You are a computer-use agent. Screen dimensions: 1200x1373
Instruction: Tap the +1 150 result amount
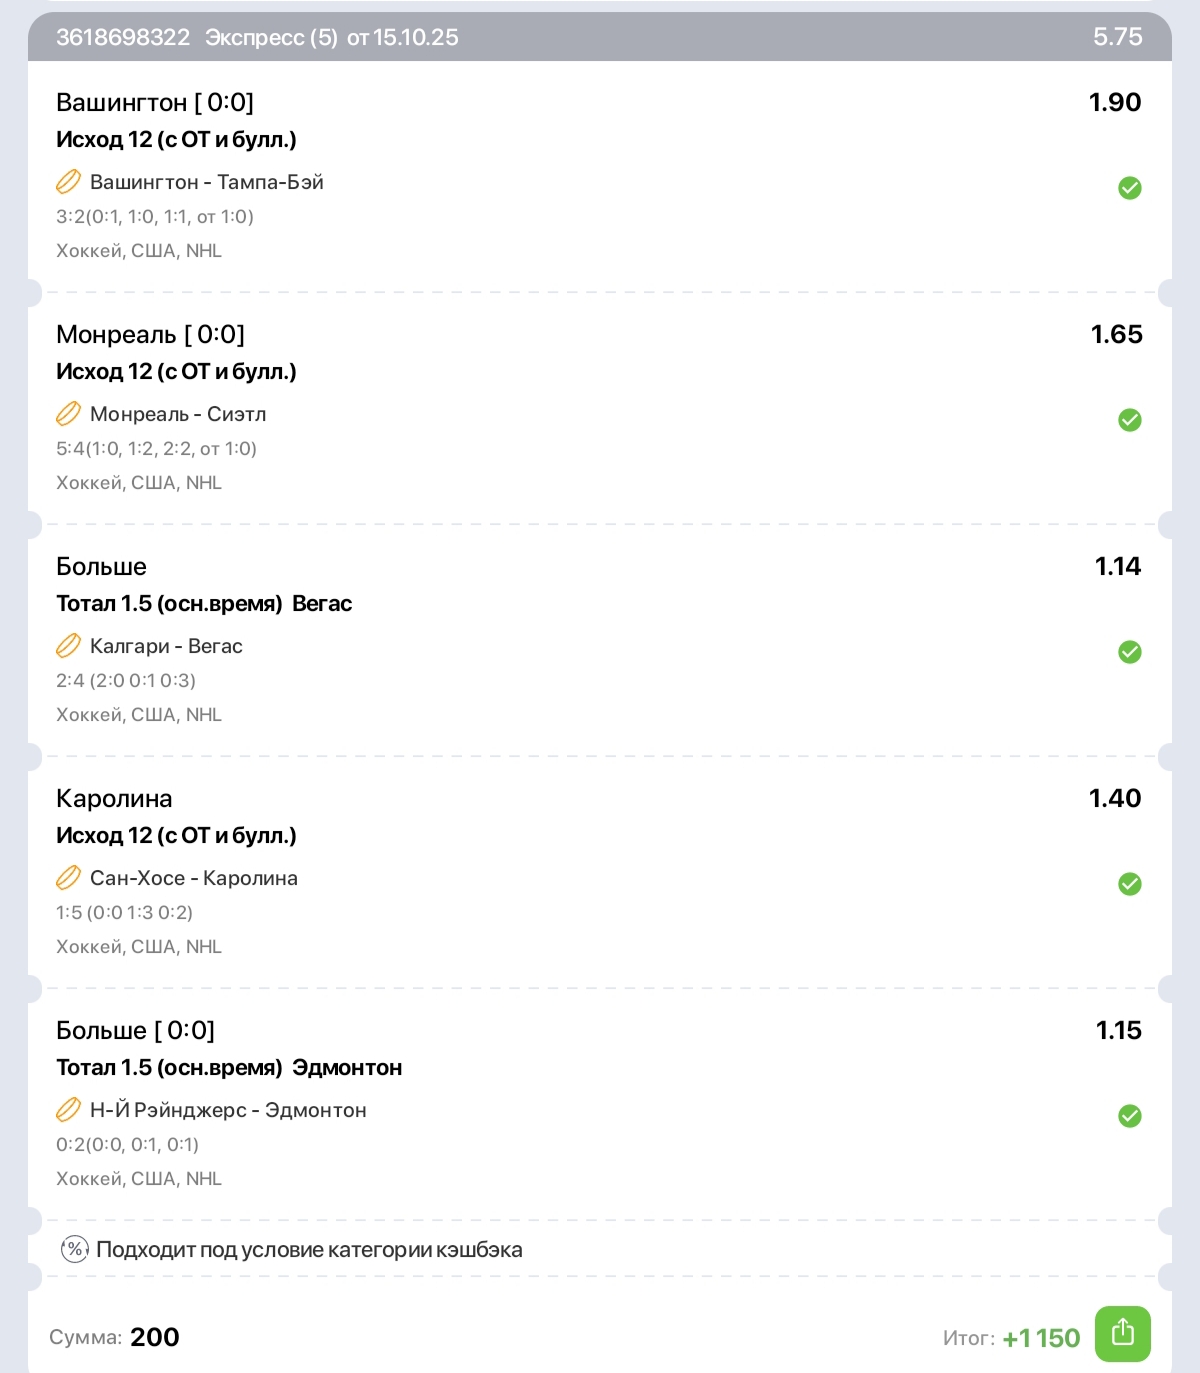point(1041,1338)
